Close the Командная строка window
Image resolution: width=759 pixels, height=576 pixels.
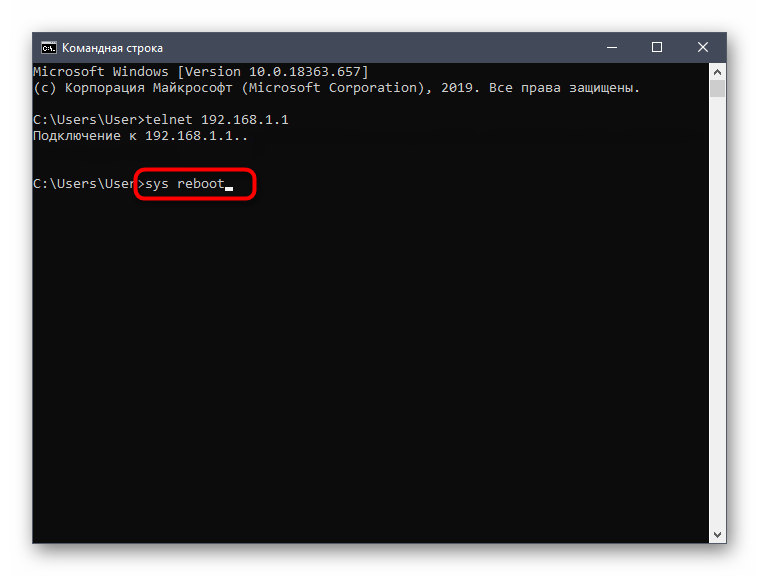tap(703, 47)
